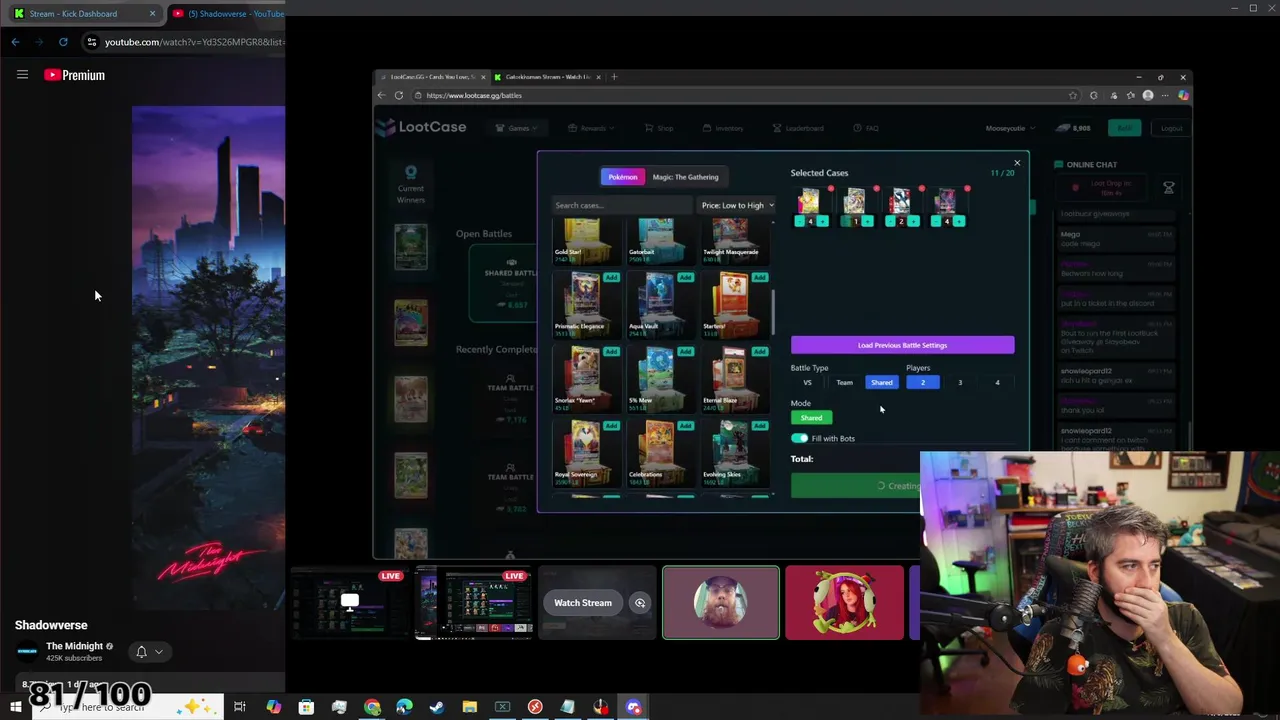
Task: Switch to the Pokémon tab
Action: point(622,177)
